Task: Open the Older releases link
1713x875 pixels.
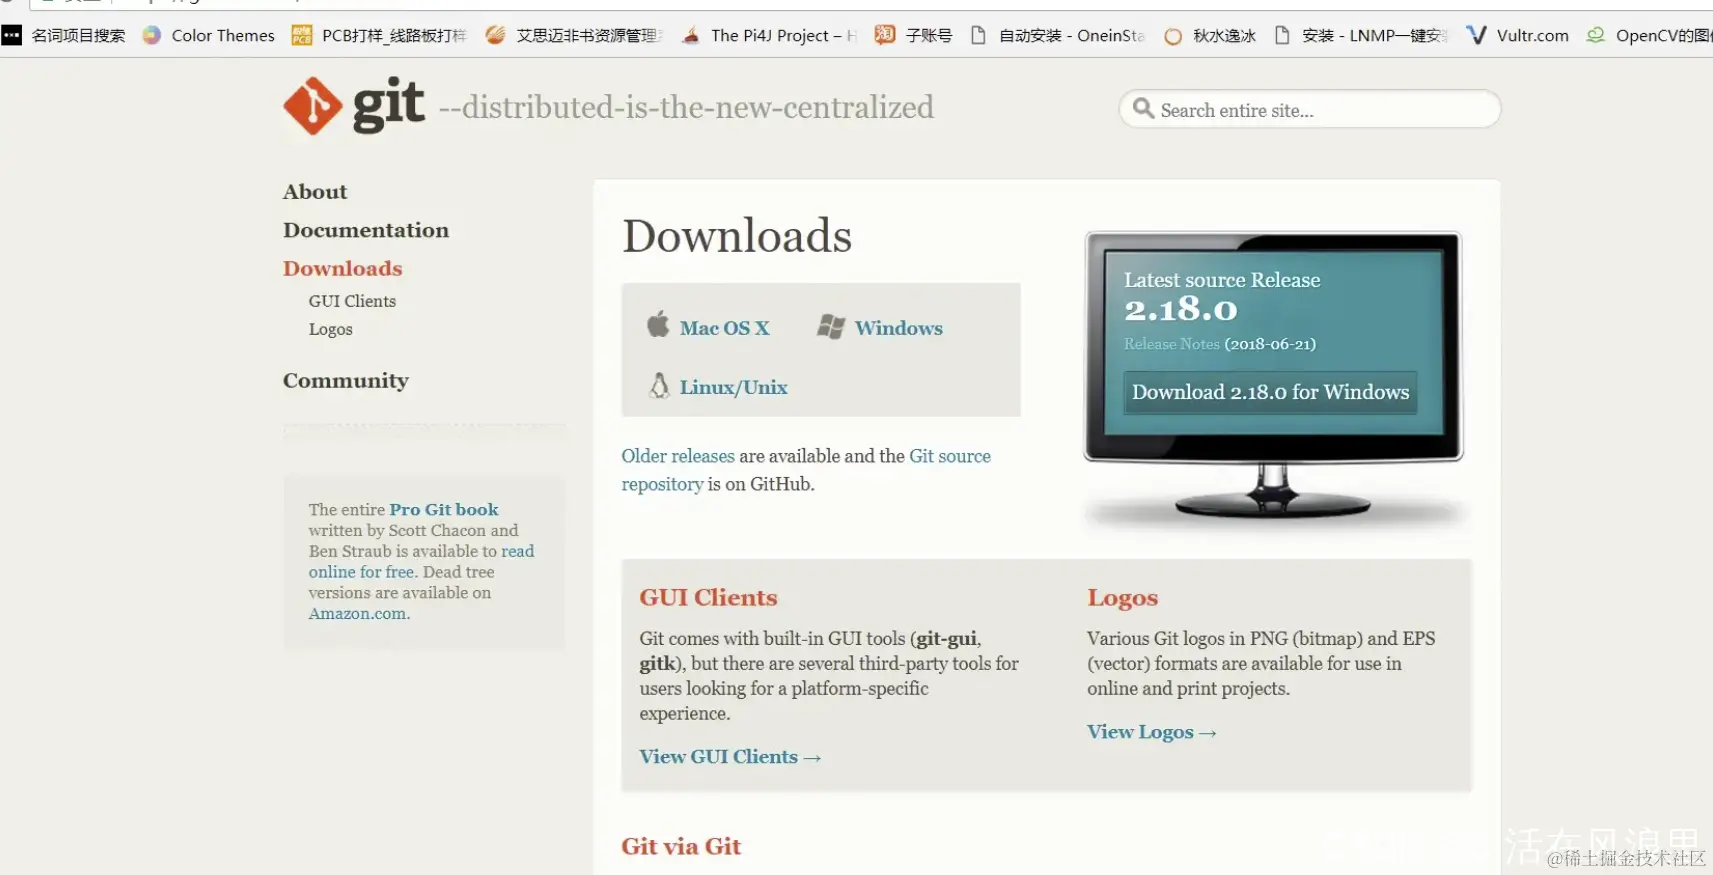Action: (x=678, y=456)
